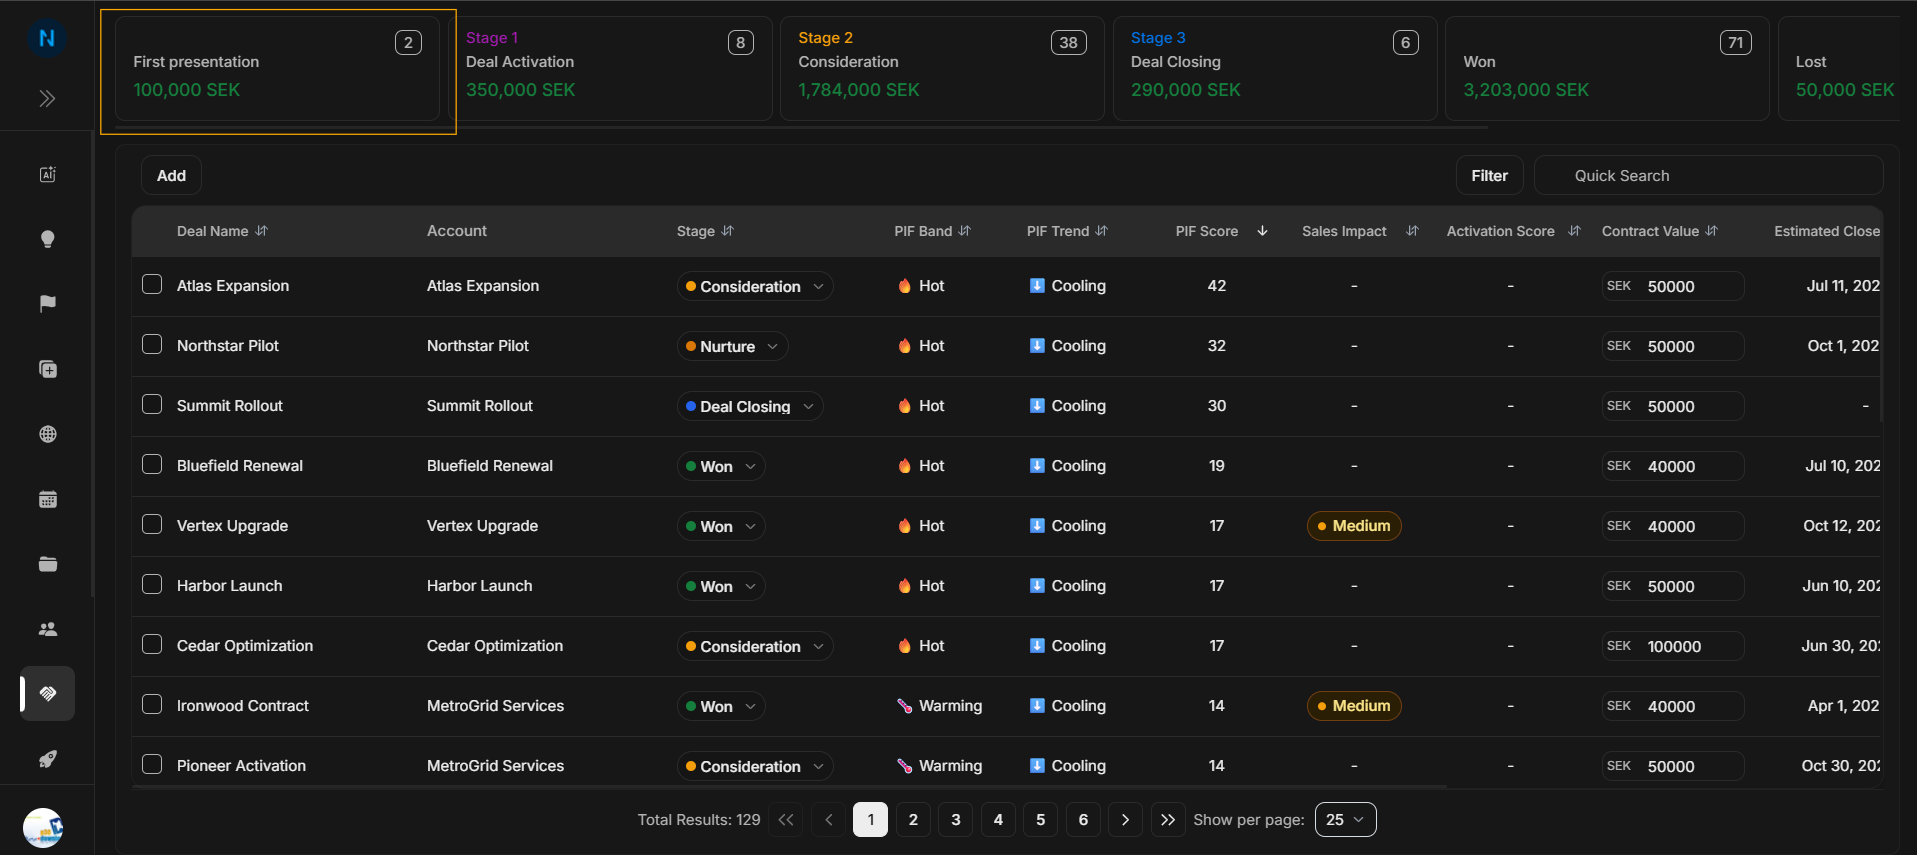Viewport: 1917px width, 855px height.
Task: Open the AI assistant sidebar icon
Action: tap(47, 174)
